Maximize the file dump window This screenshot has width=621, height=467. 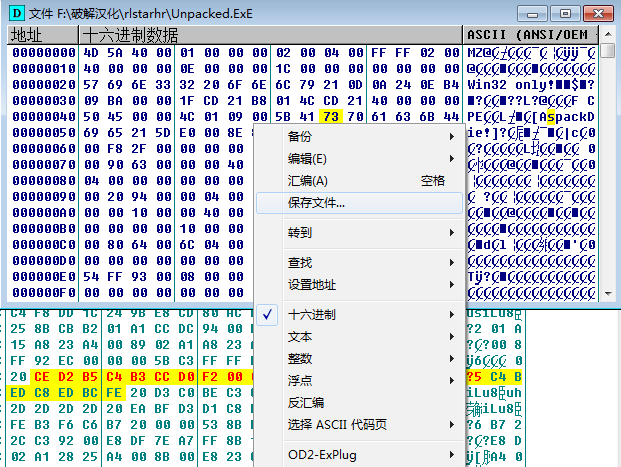coord(565,14)
